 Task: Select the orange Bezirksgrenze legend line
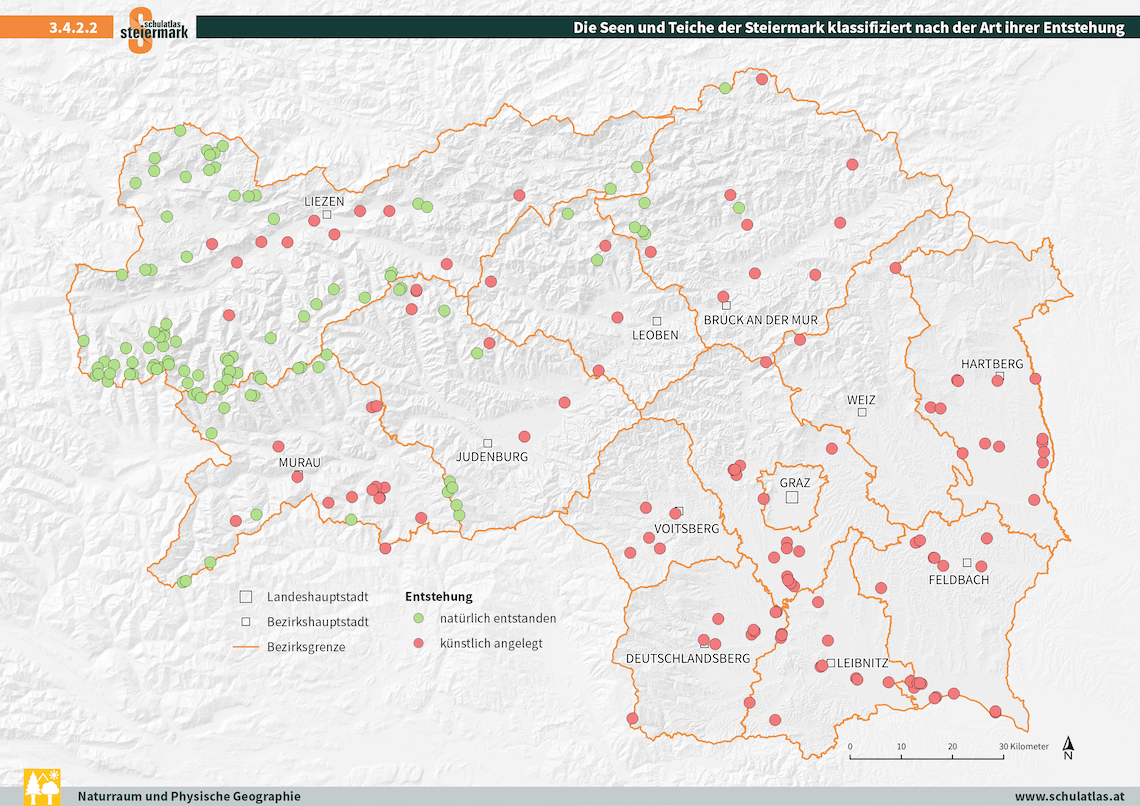[245, 647]
